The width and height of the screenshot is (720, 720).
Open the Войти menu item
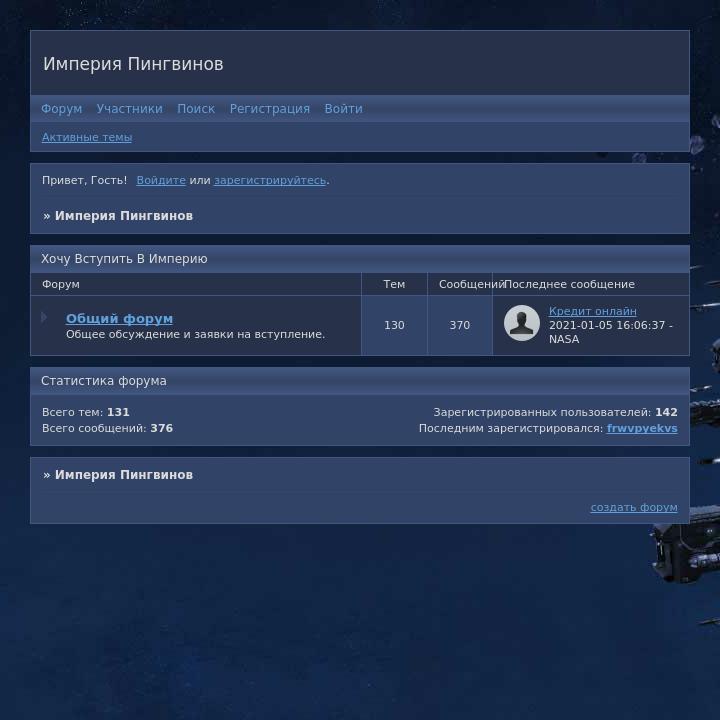pyautogui.click(x=343, y=109)
